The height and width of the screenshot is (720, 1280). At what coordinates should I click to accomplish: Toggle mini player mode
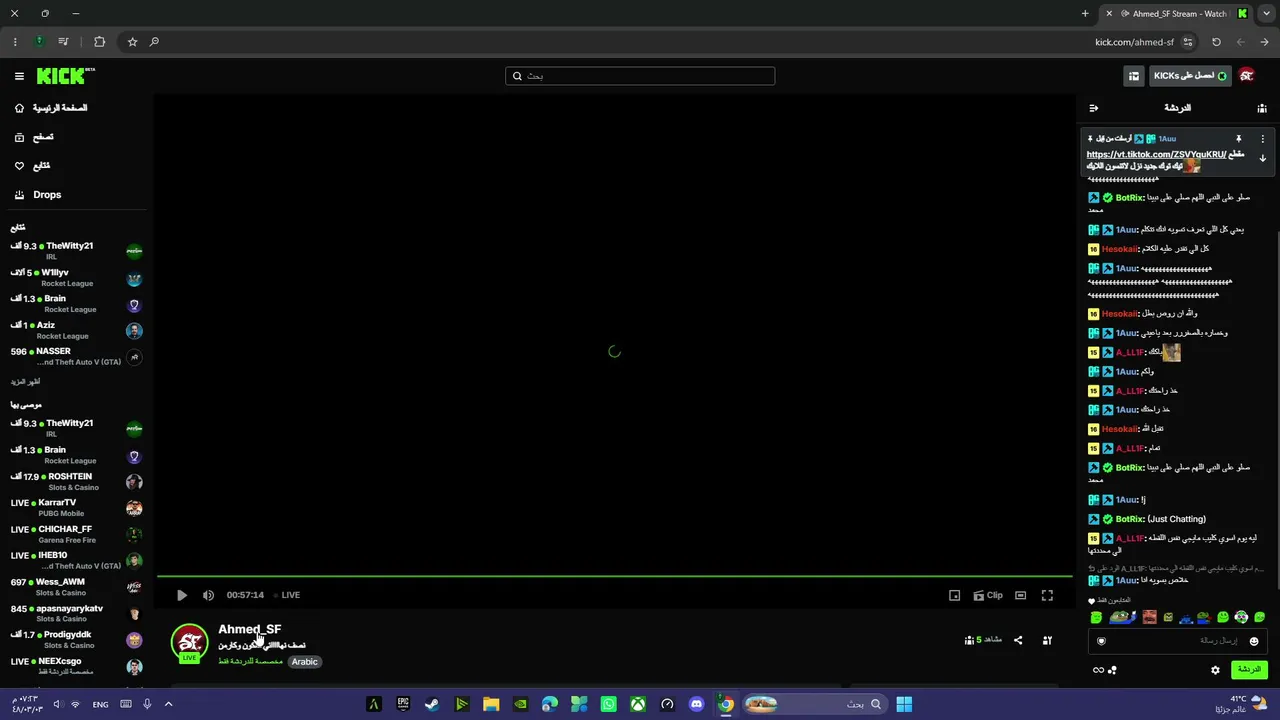point(954,595)
